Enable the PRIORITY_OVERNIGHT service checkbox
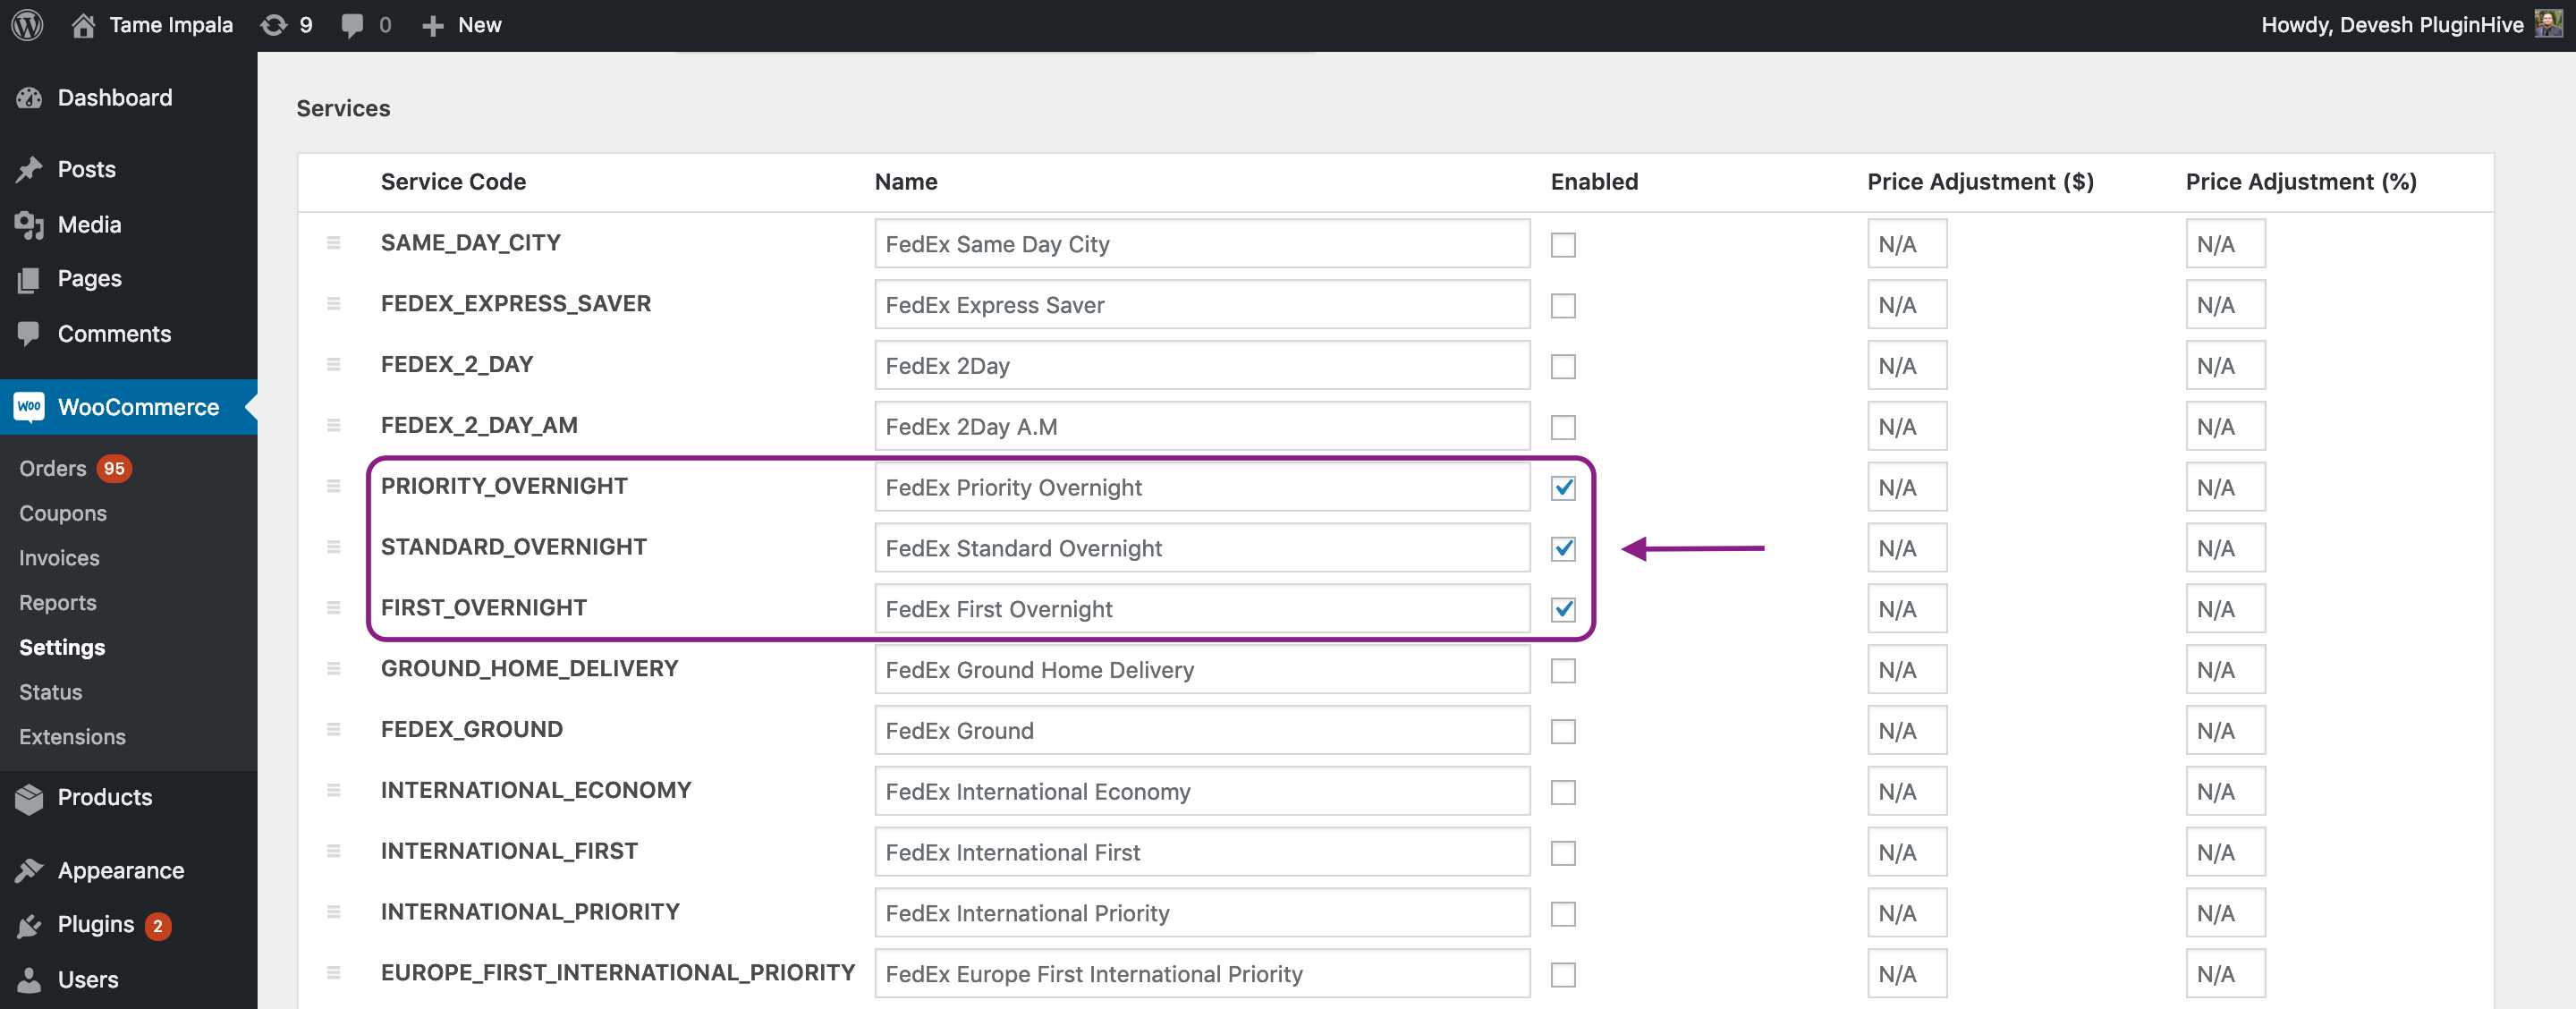This screenshot has width=2576, height=1009. (1563, 487)
